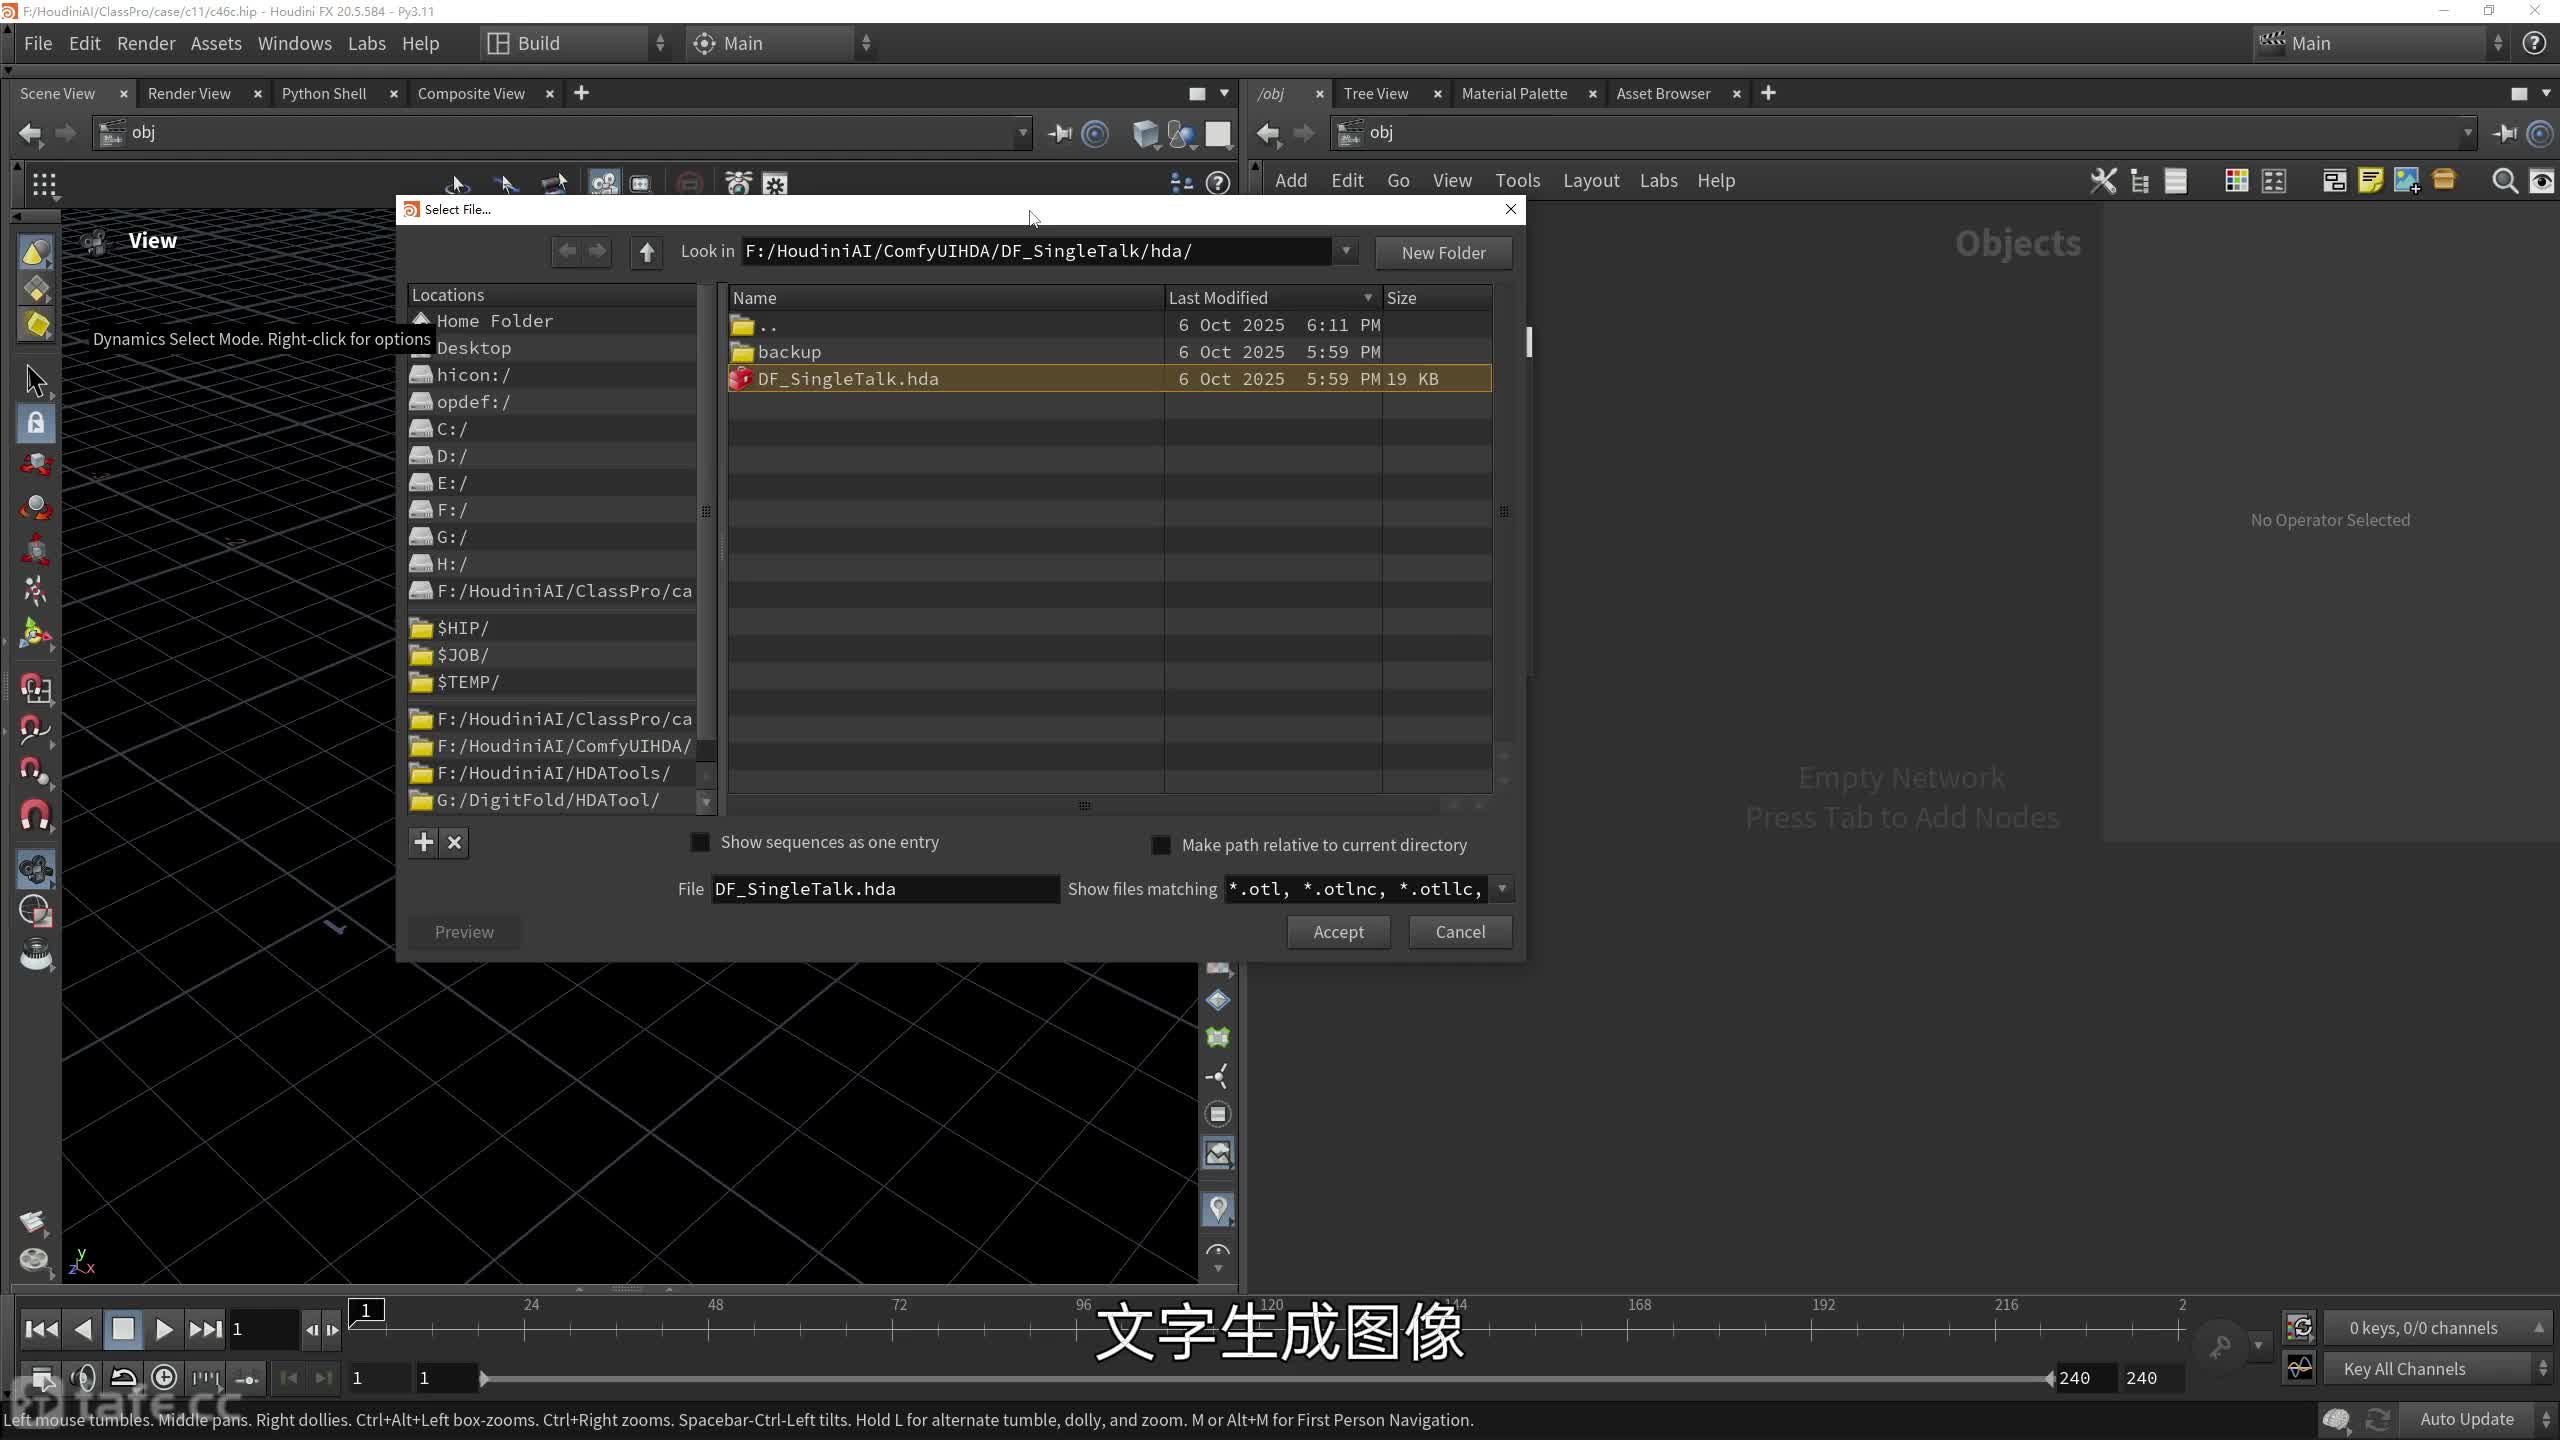Check Make path relative to current directory
The height and width of the screenshot is (1440, 2560).
1160,845
